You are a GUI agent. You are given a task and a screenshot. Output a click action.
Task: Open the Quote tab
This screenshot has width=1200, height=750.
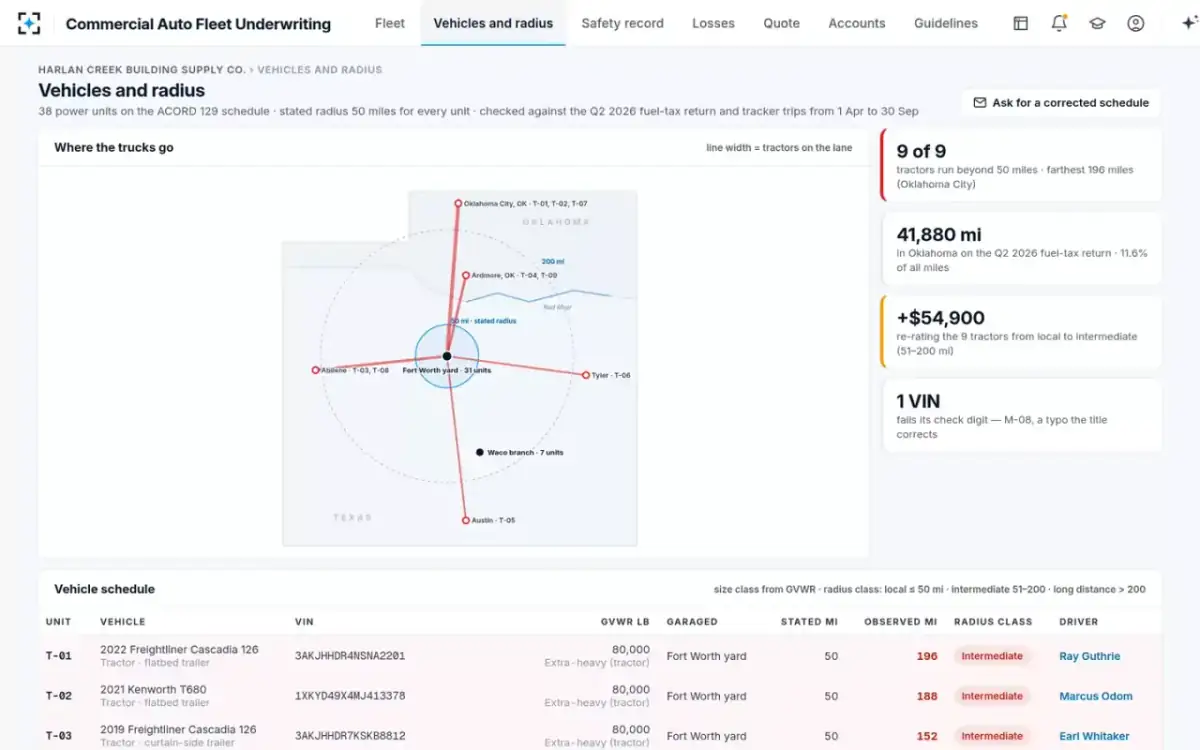(781, 23)
